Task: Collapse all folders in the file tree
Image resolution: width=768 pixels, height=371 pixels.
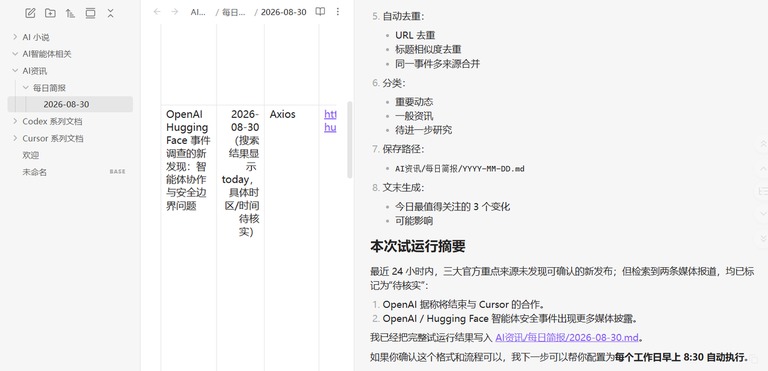Action: [110, 13]
